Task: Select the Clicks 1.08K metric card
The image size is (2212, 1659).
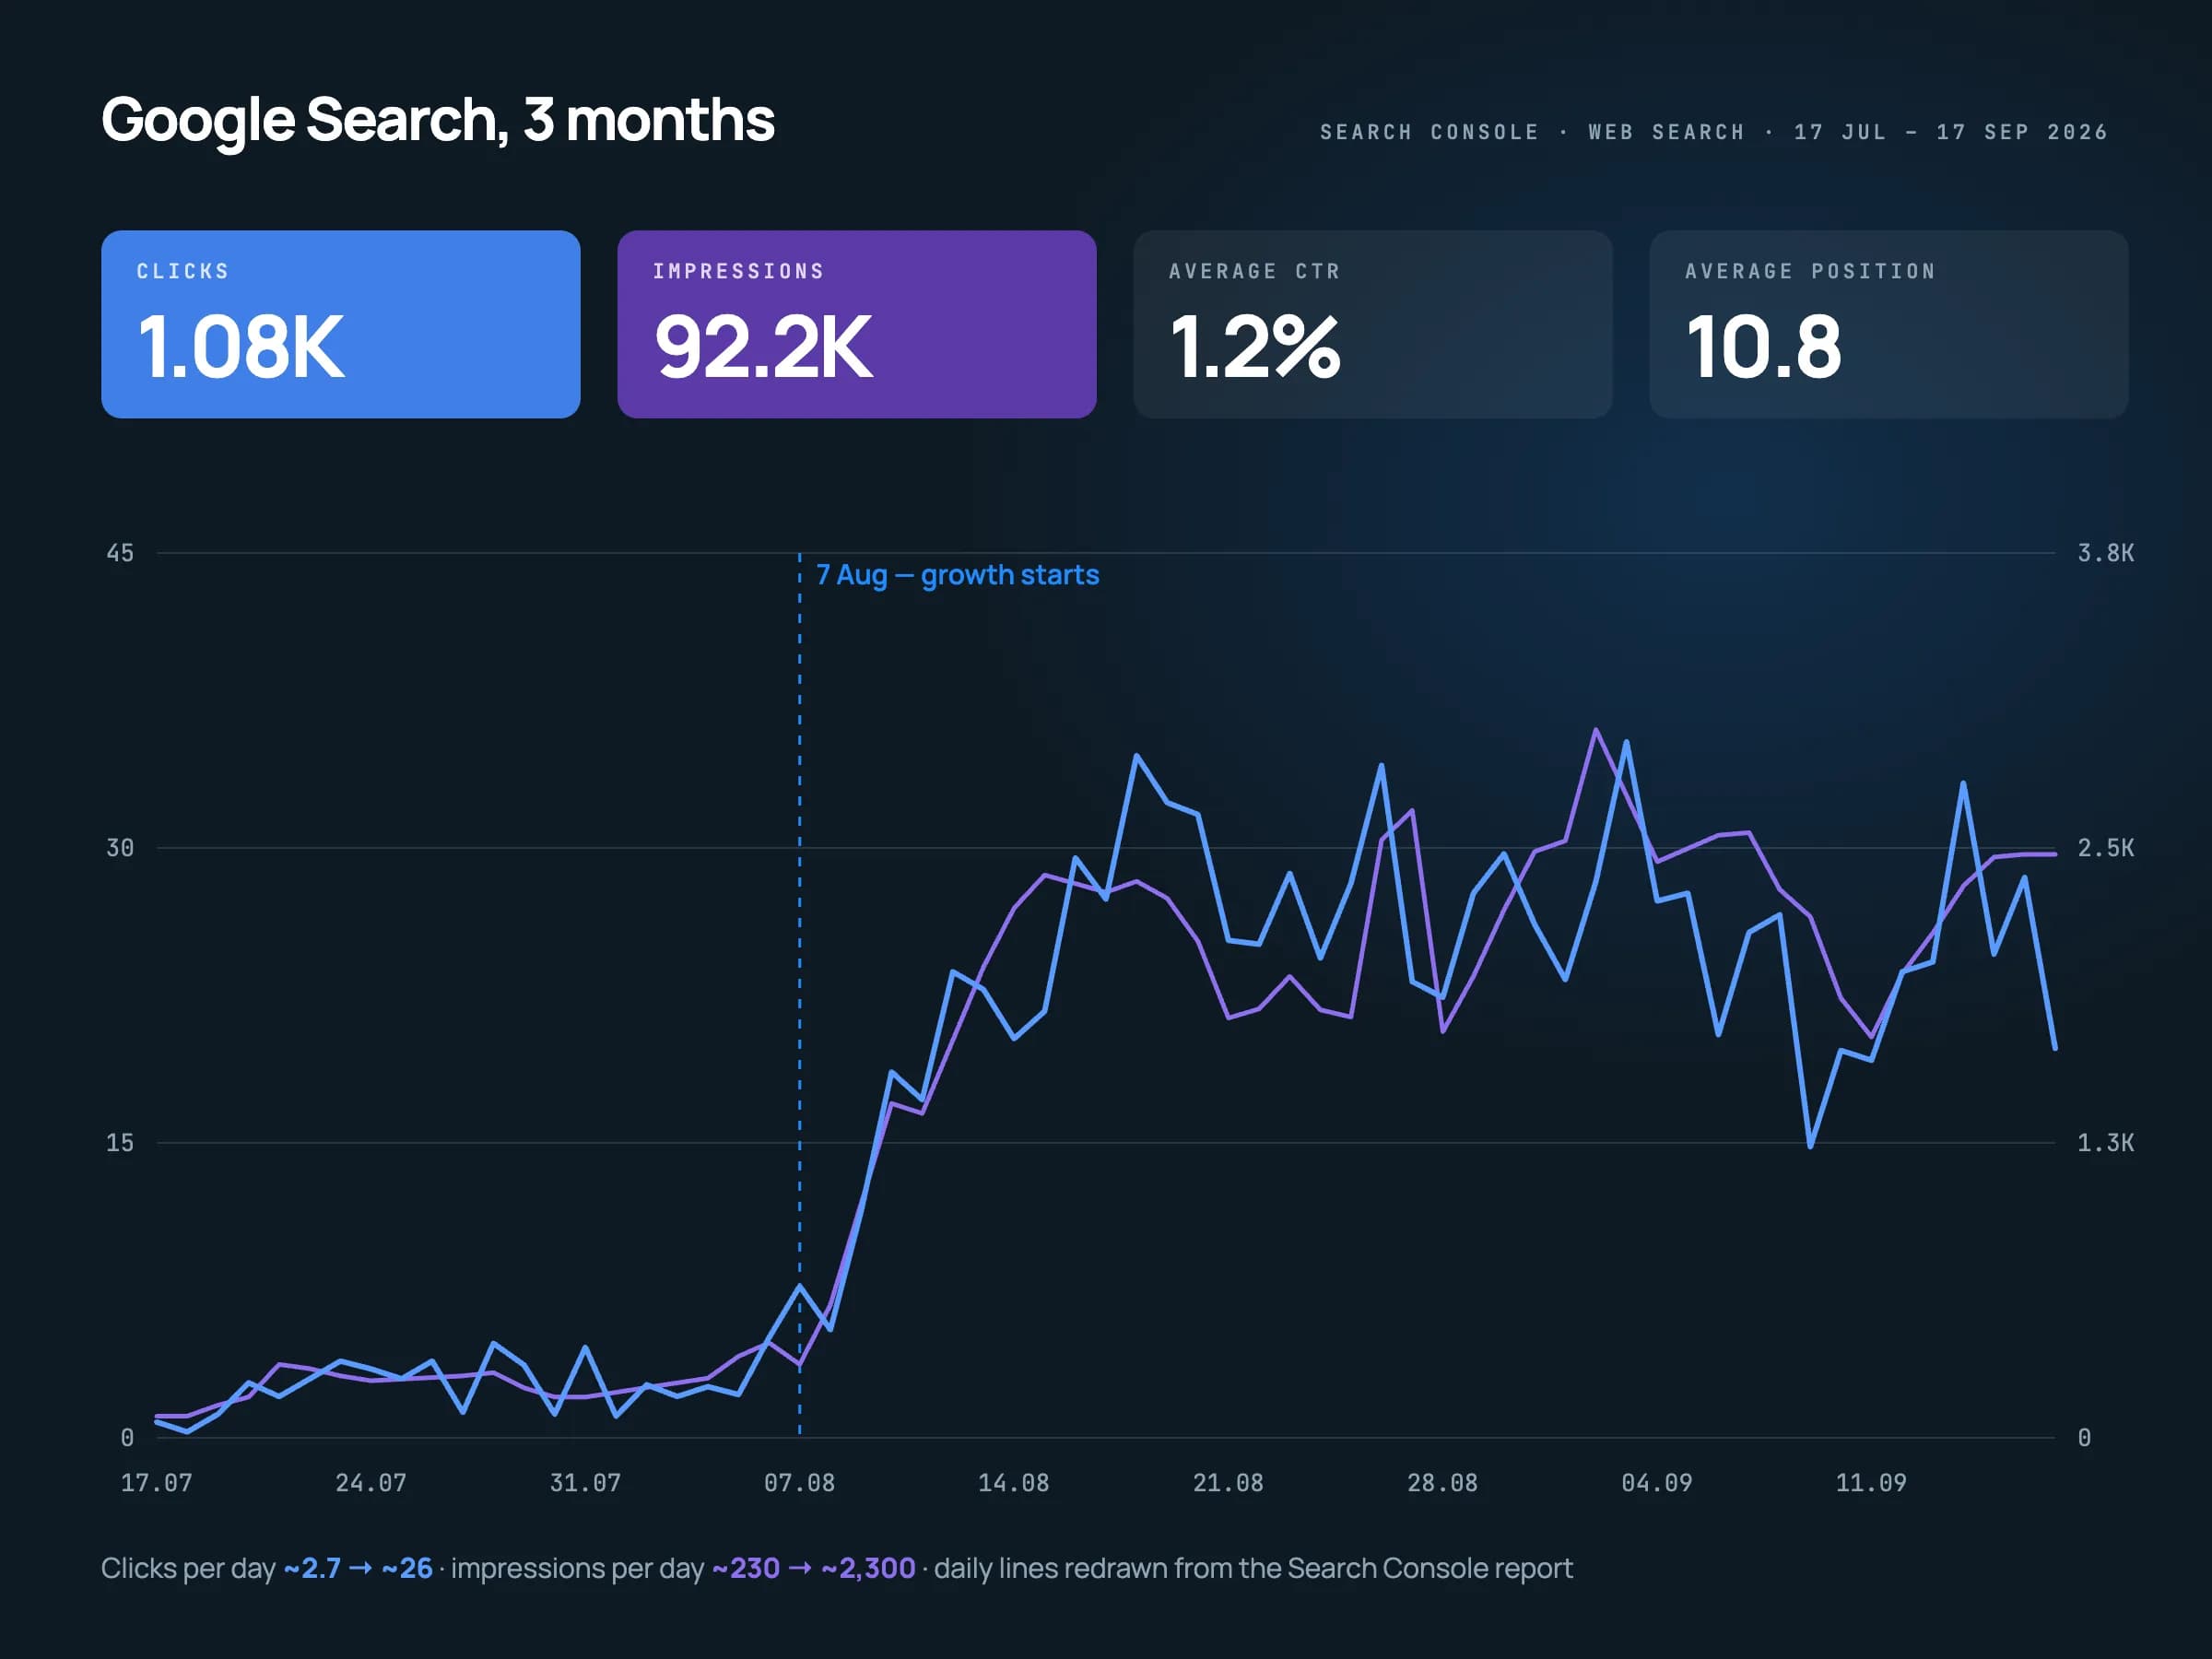Action: 340,324
